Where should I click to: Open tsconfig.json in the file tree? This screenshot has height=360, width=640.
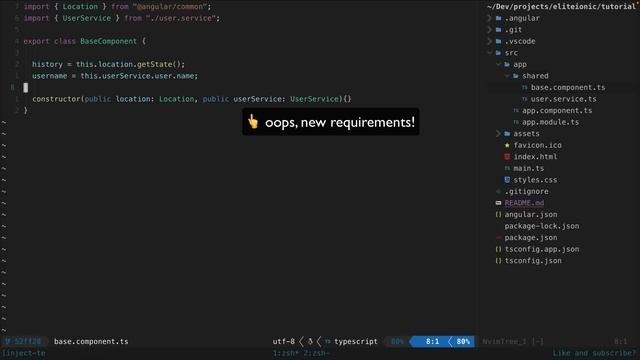533,260
